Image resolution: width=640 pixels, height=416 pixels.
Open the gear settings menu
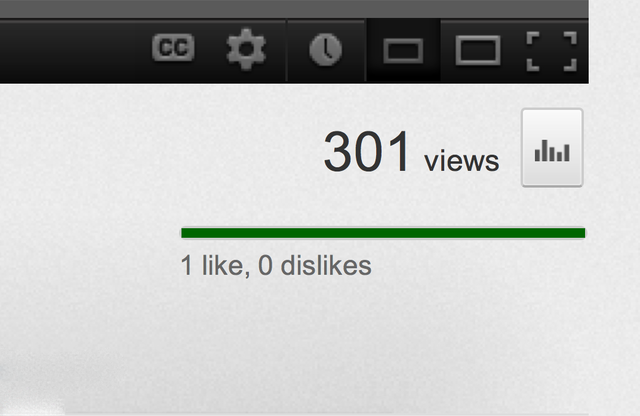point(246,49)
